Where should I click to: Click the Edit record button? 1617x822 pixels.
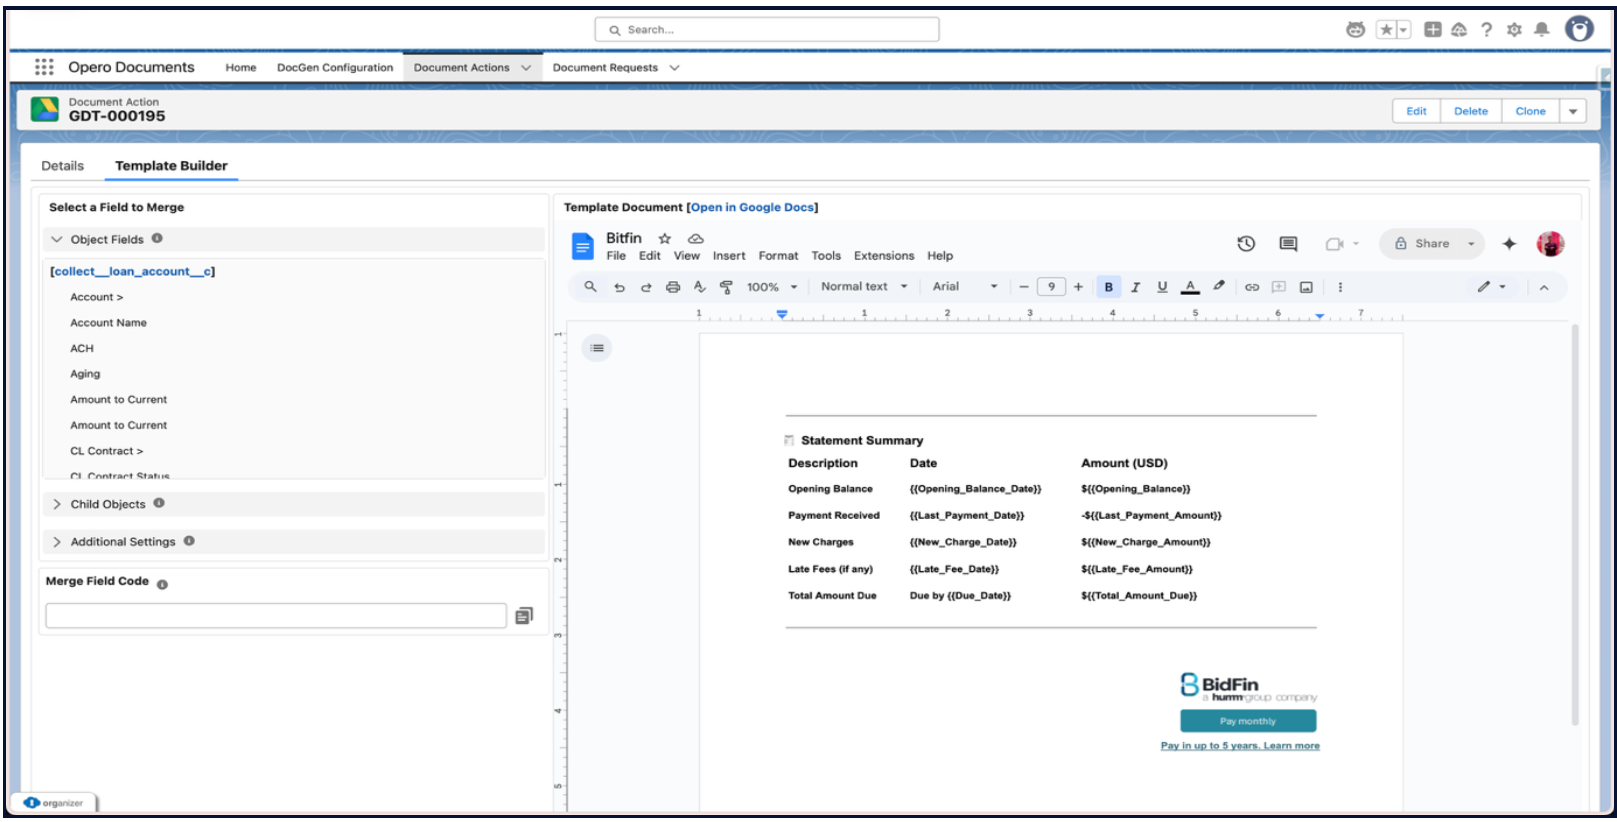[x=1416, y=111]
